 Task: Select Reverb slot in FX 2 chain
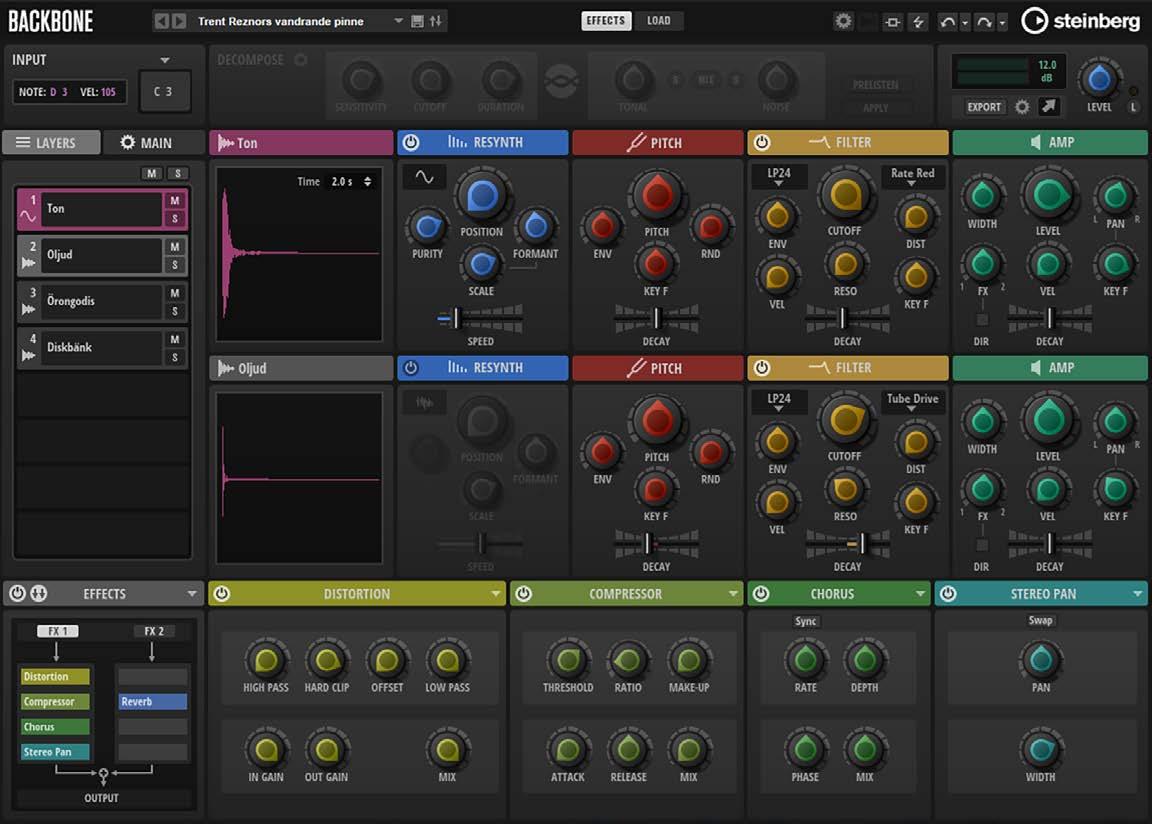pyautogui.click(x=153, y=701)
